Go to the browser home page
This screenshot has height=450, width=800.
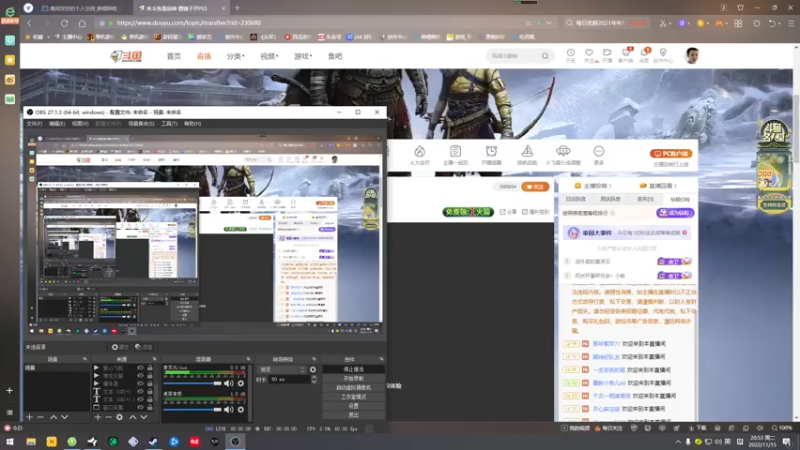tap(82, 23)
